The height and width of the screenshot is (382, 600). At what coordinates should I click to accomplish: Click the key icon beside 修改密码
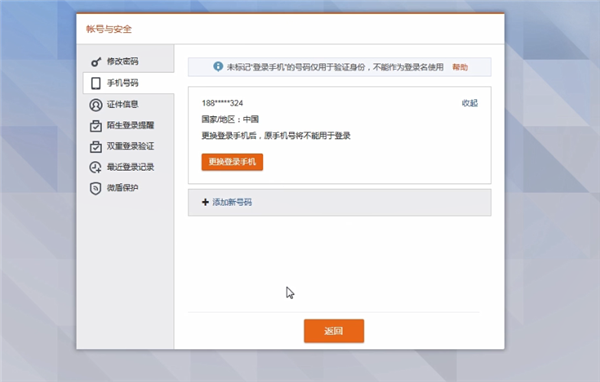click(96, 62)
